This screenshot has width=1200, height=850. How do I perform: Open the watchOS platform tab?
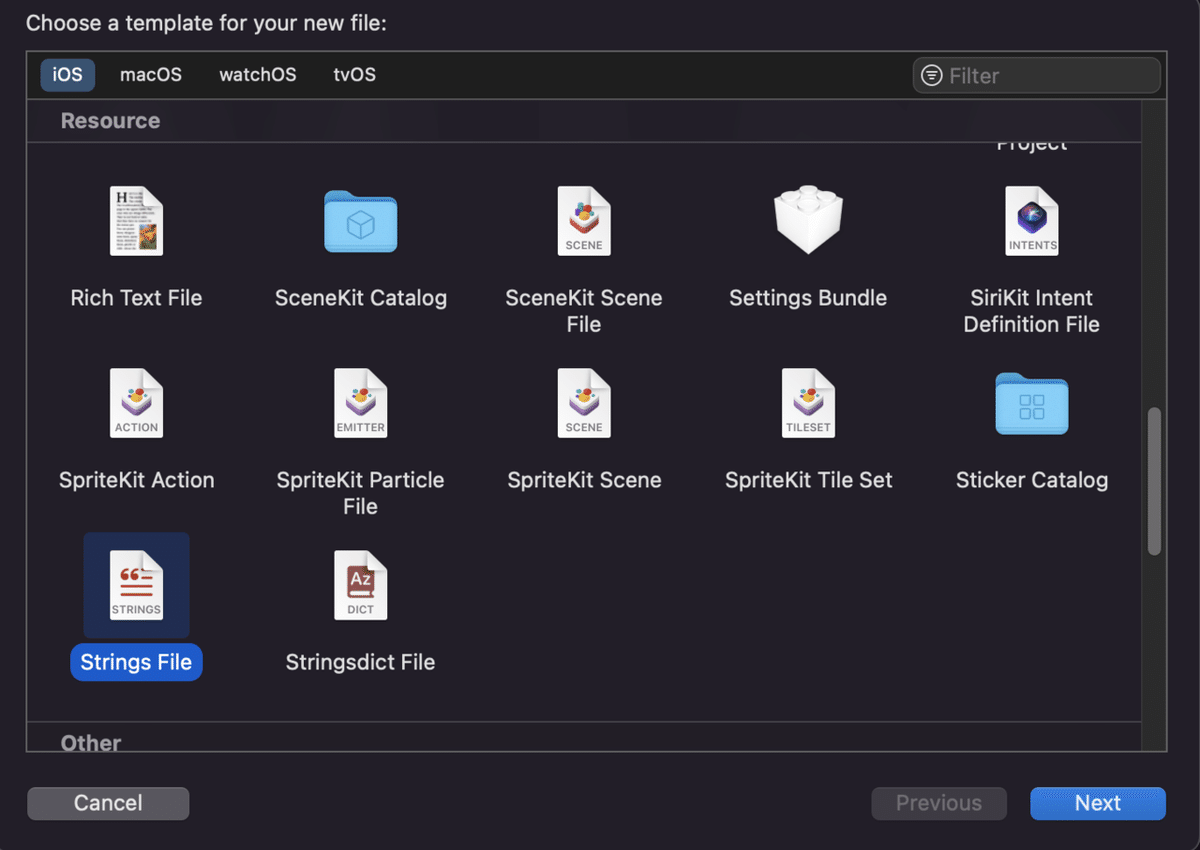258,75
